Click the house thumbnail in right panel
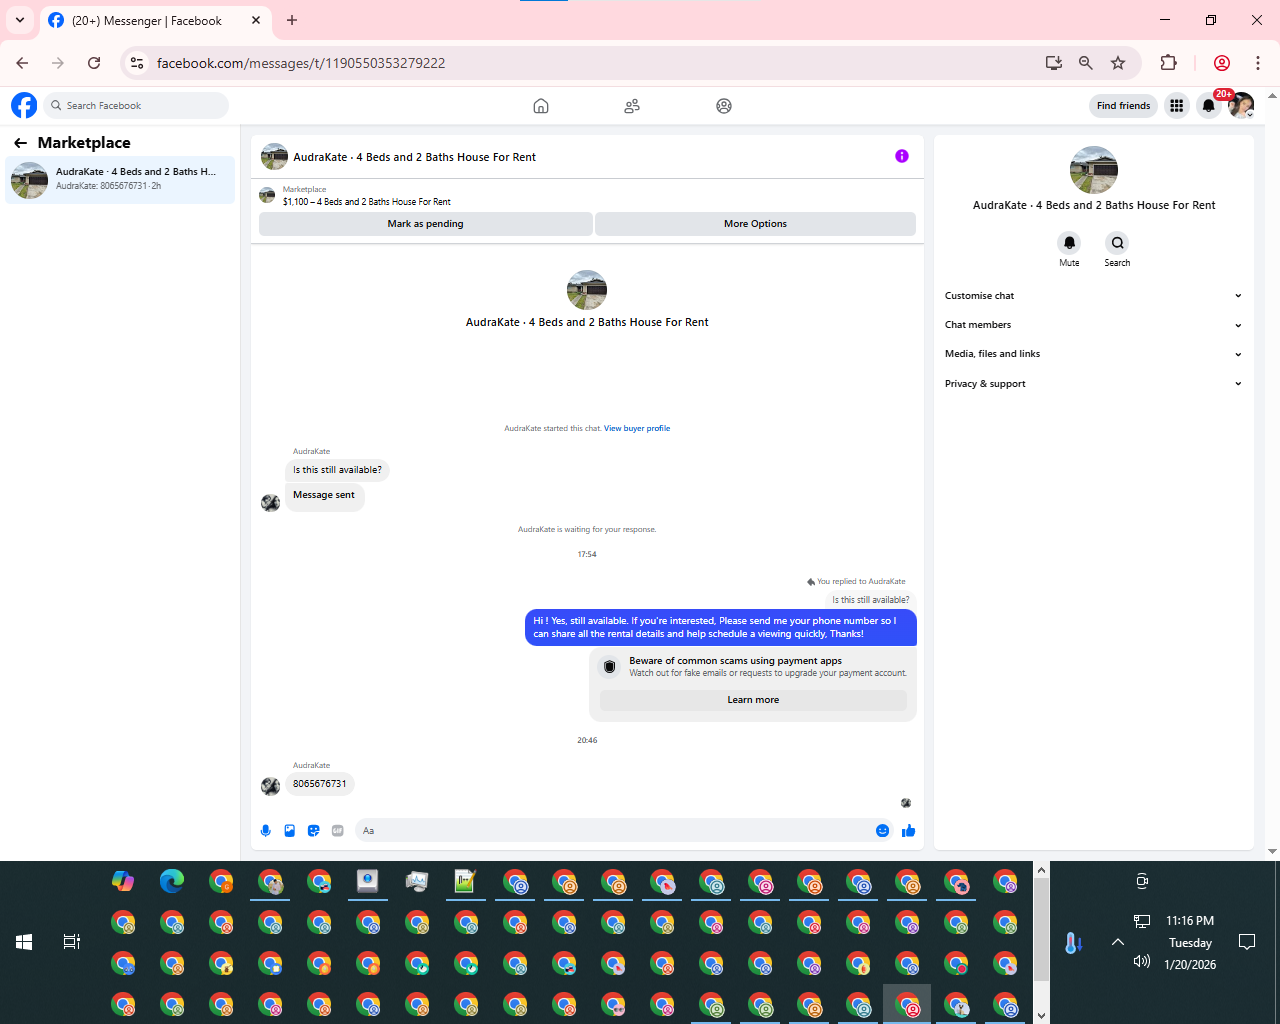1280x1024 pixels. (1094, 170)
